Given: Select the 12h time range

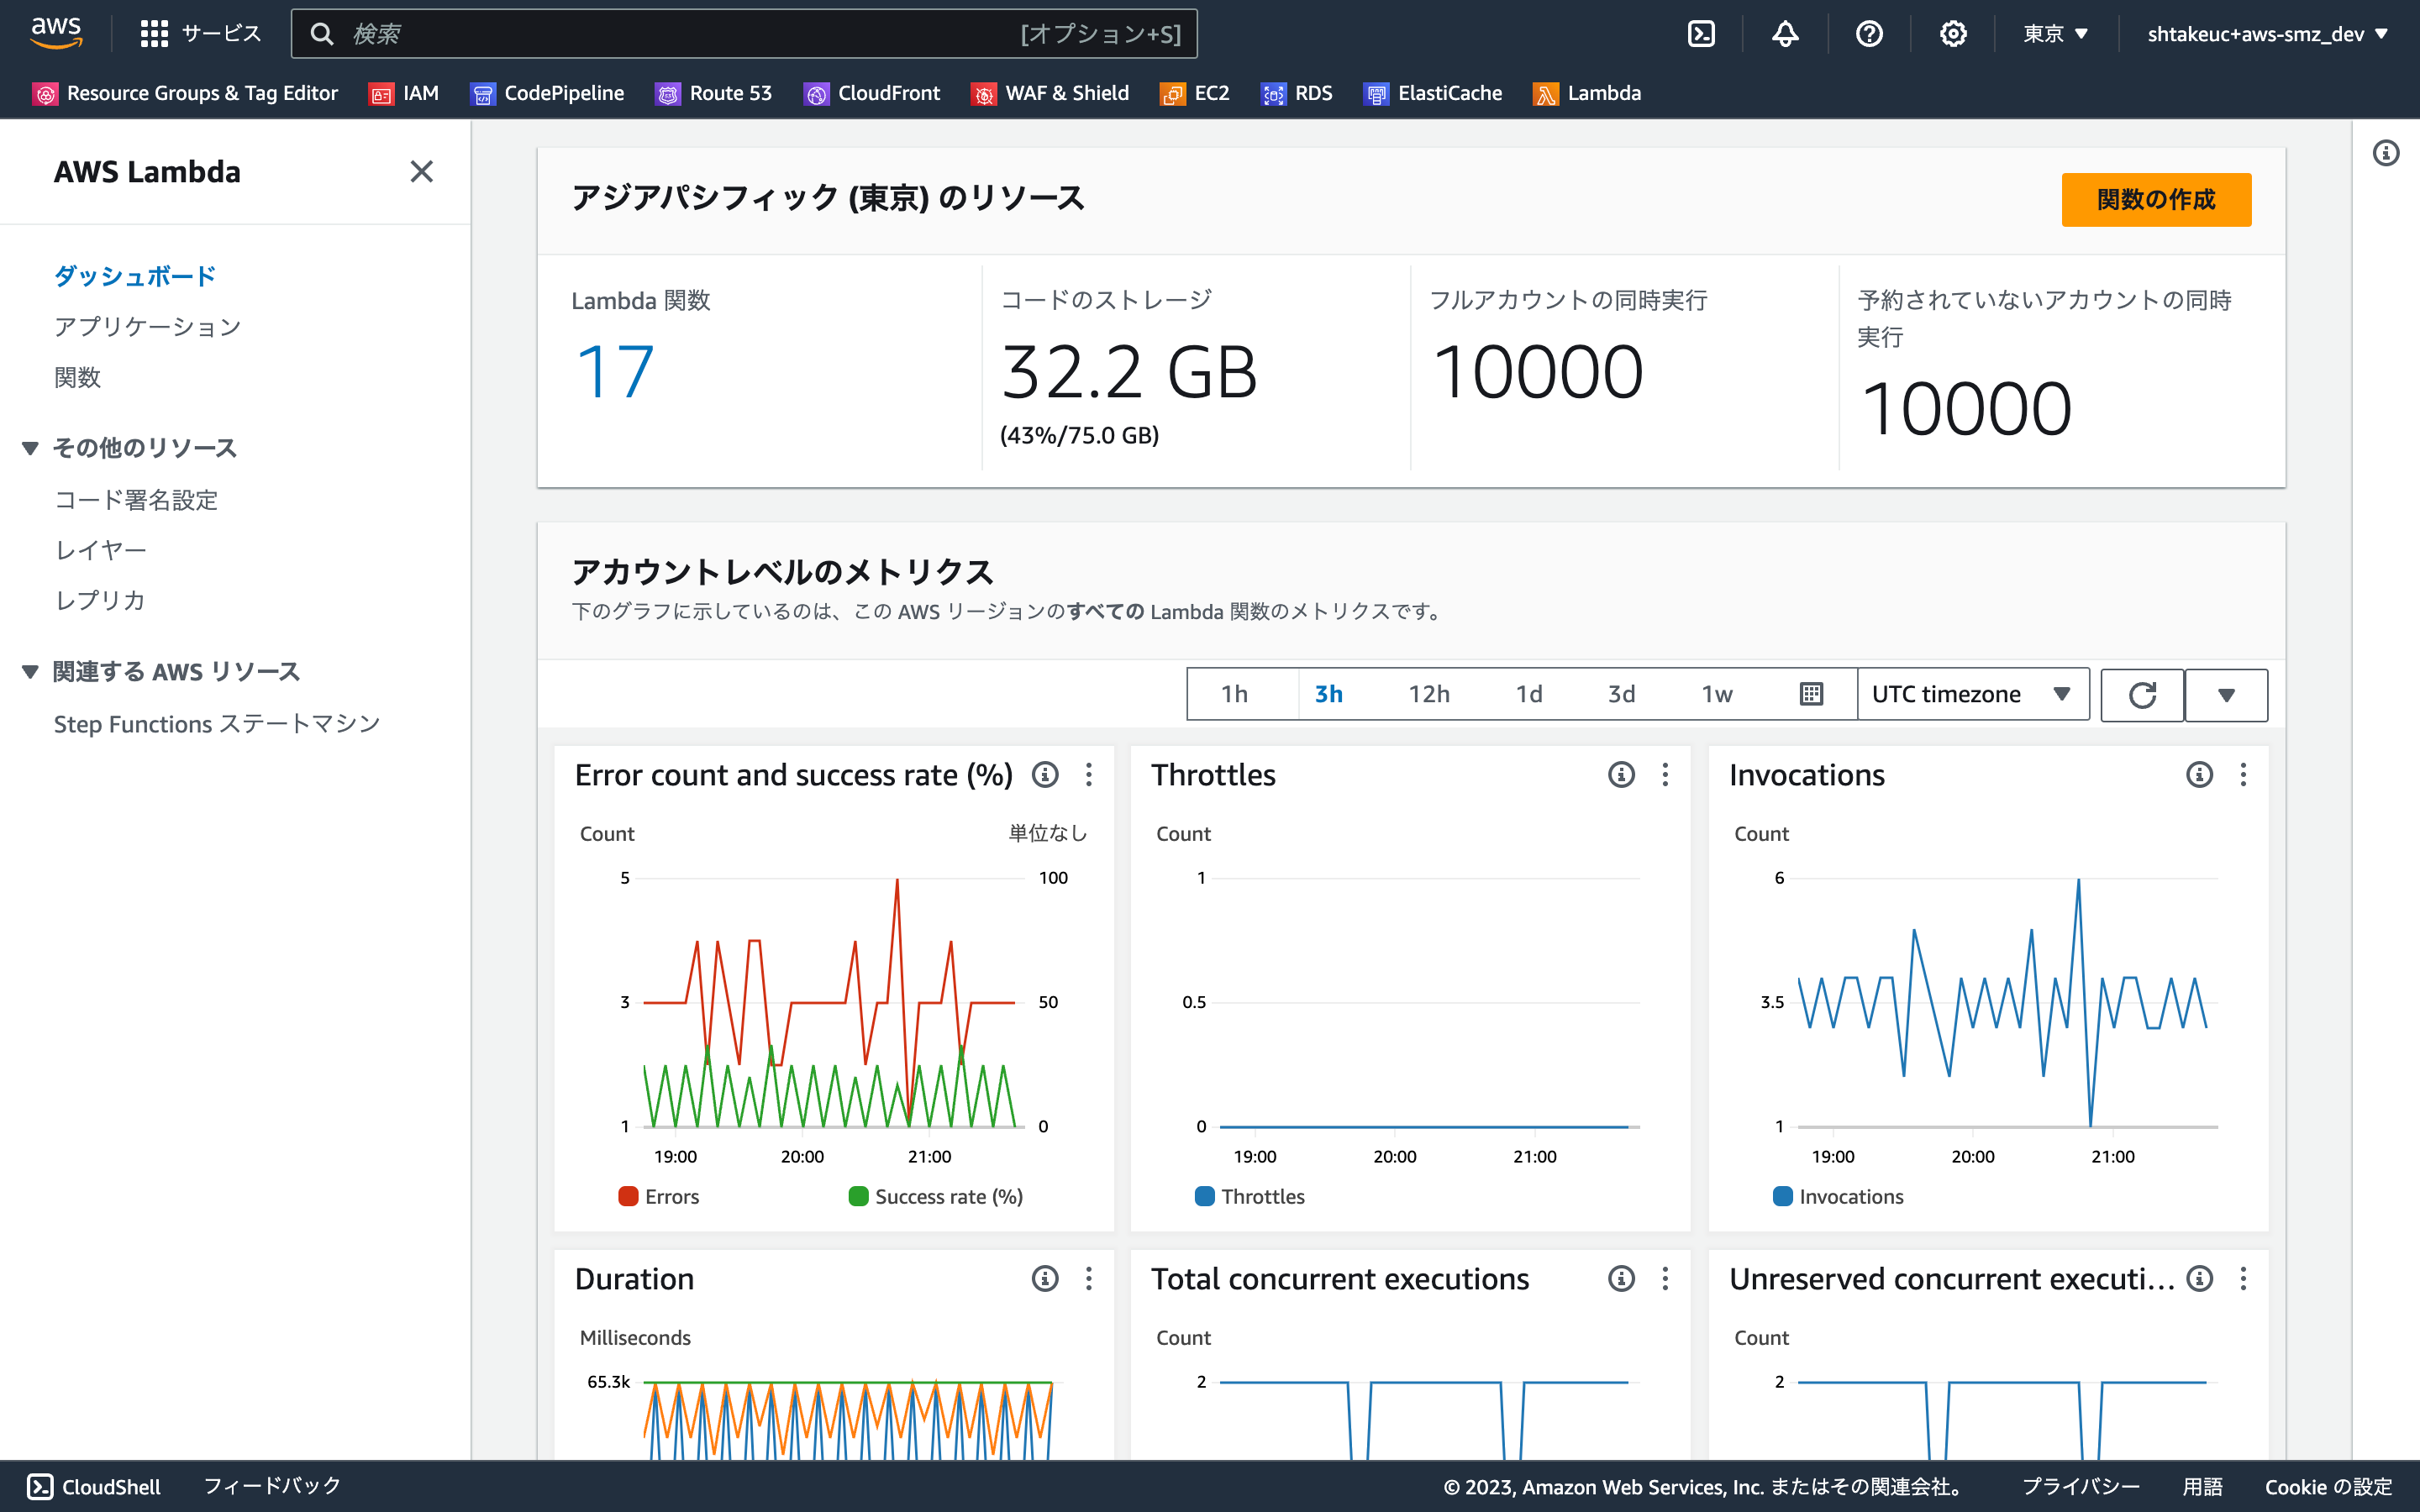Looking at the screenshot, I should click(x=1429, y=694).
